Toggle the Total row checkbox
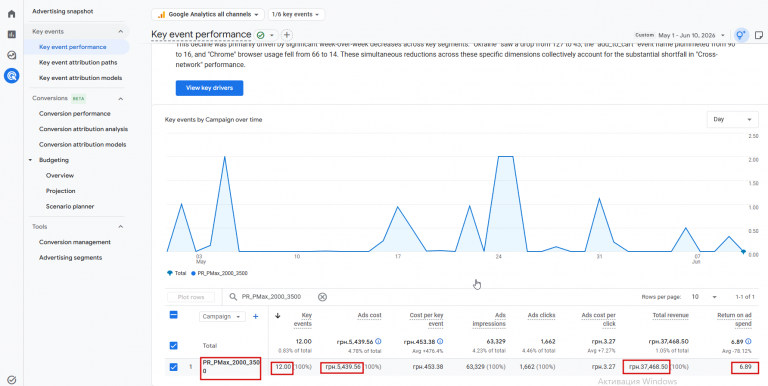Image resolution: width=768 pixels, height=386 pixels. (173, 345)
